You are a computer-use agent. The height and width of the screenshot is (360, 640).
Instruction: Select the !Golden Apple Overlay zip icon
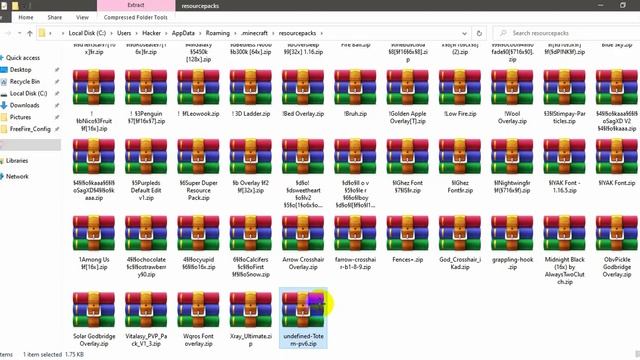407,87
